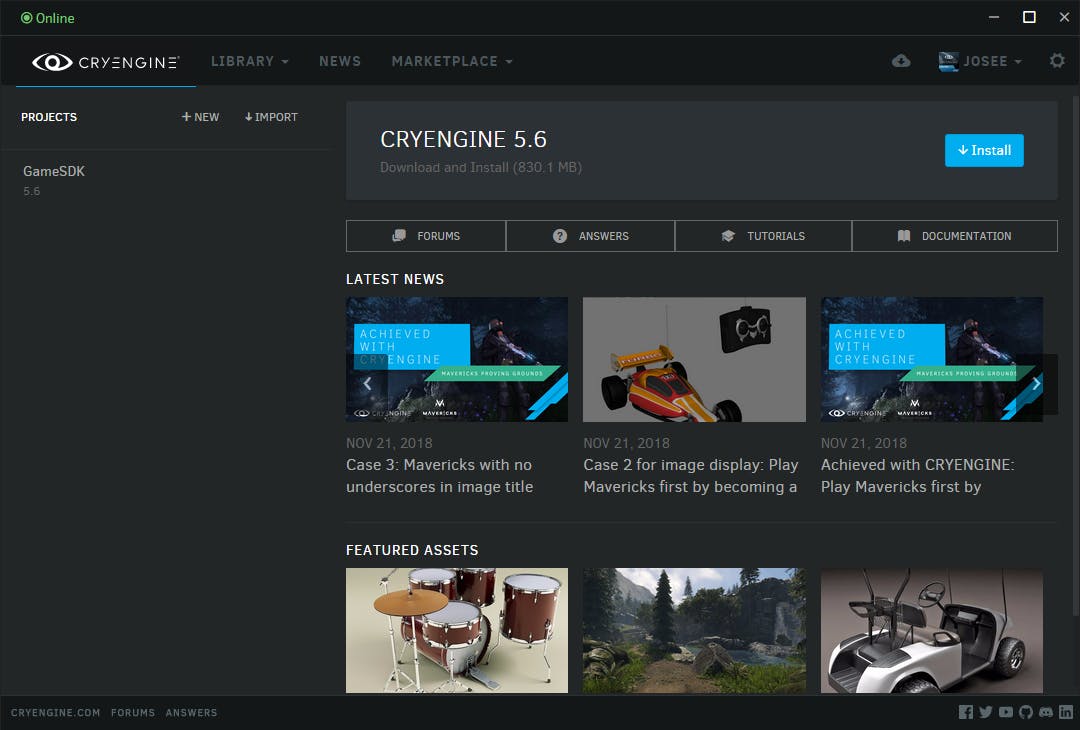Screen dimensions: 1080x730
Task: Open FORUMS footer link
Action: tap(133, 713)
